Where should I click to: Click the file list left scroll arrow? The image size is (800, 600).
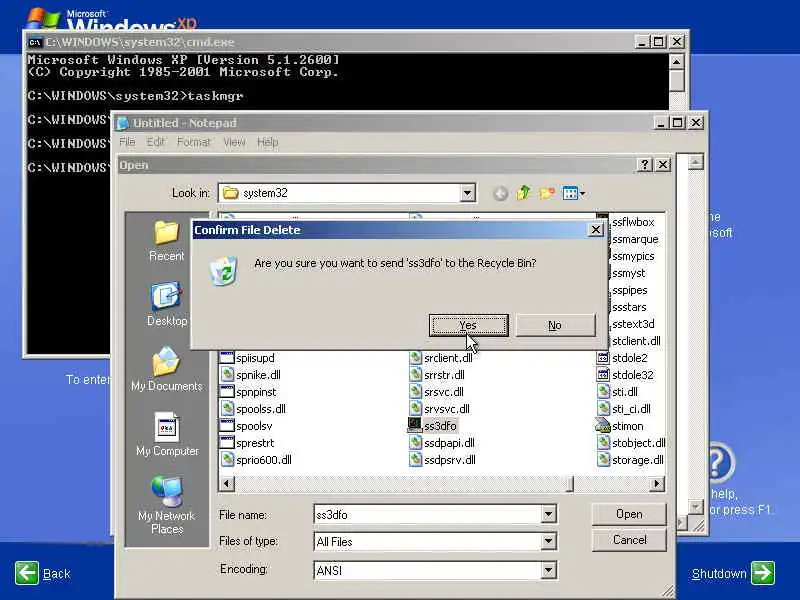pyautogui.click(x=227, y=483)
